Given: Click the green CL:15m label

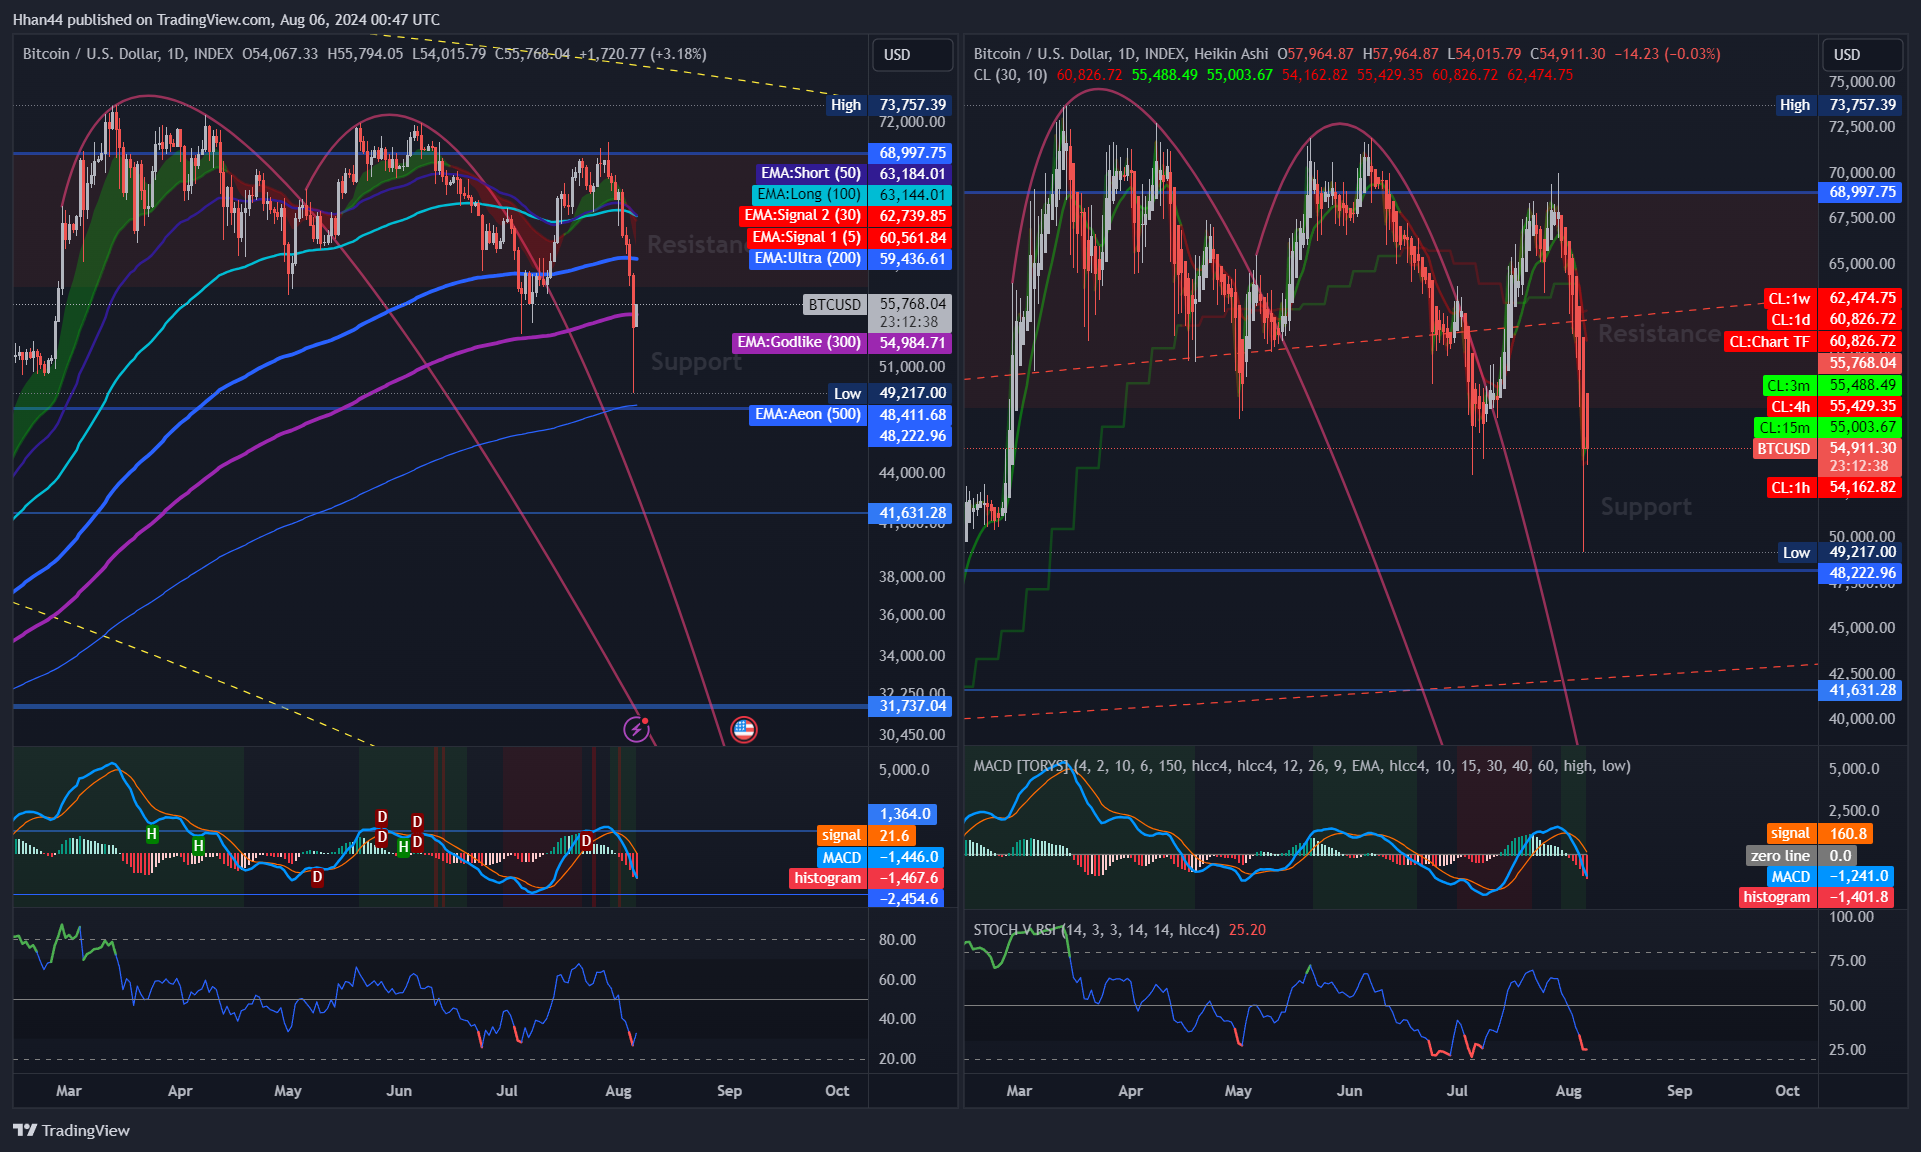Looking at the screenshot, I should pyautogui.click(x=1784, y=427).
